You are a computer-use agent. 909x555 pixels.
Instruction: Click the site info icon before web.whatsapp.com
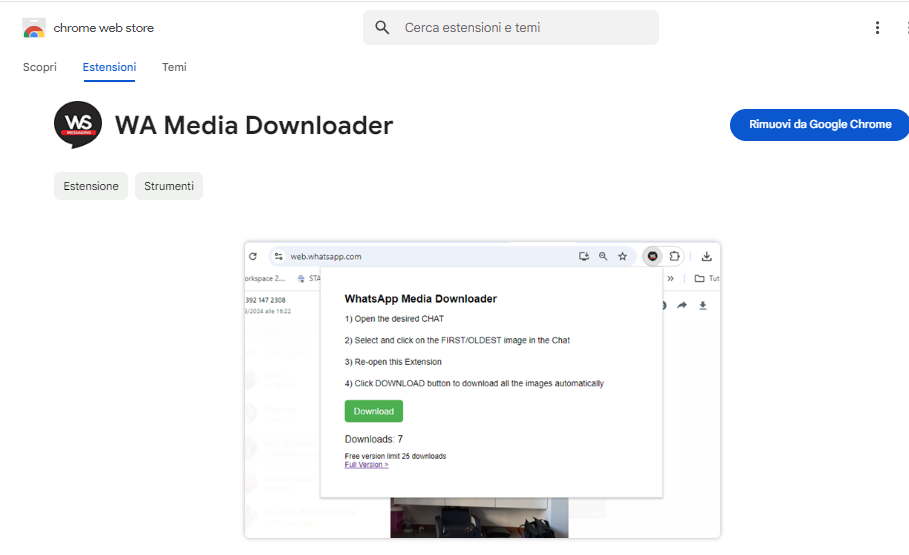tap(279, 256)
